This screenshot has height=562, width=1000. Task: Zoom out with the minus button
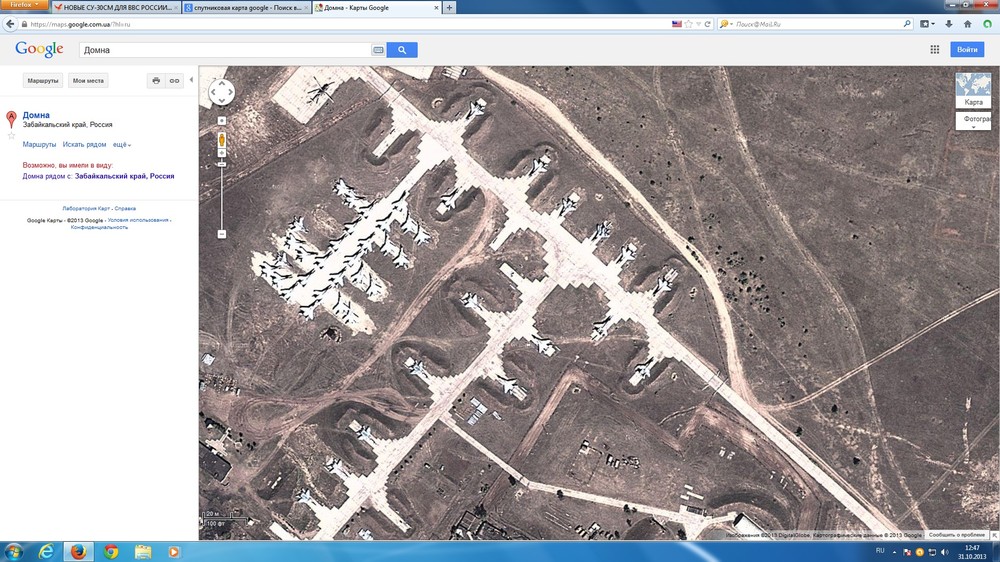221,234
